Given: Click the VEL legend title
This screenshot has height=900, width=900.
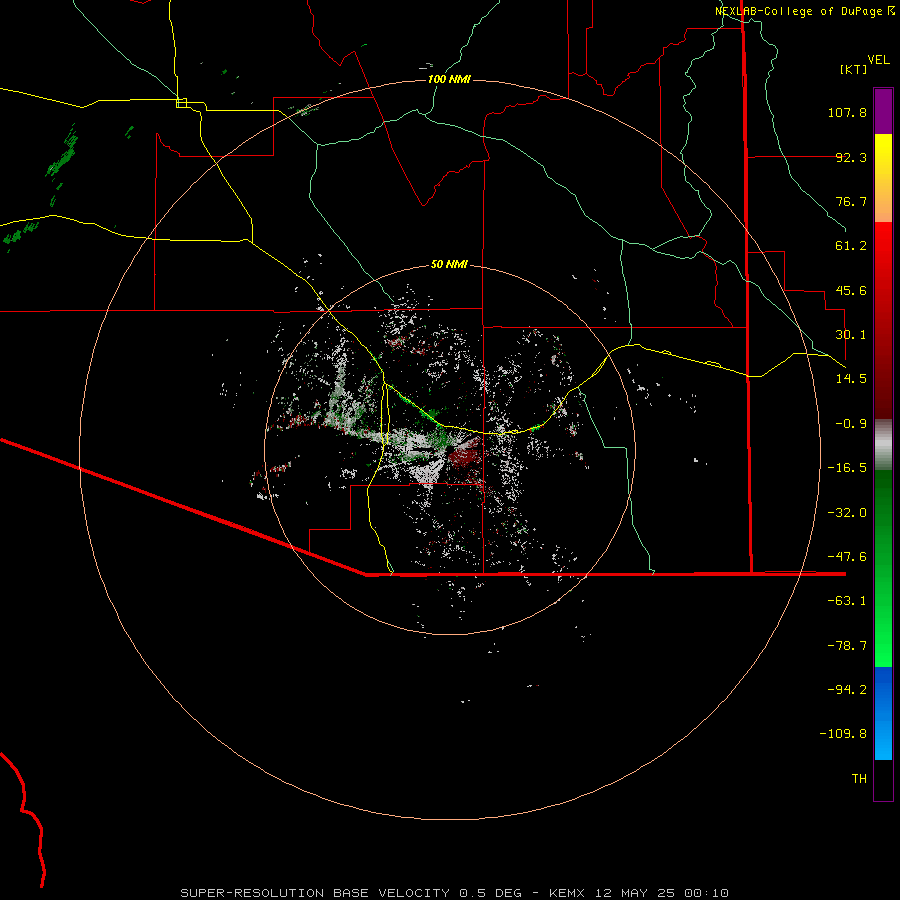Looking at the screenshot, I should (x=878, y=60).
